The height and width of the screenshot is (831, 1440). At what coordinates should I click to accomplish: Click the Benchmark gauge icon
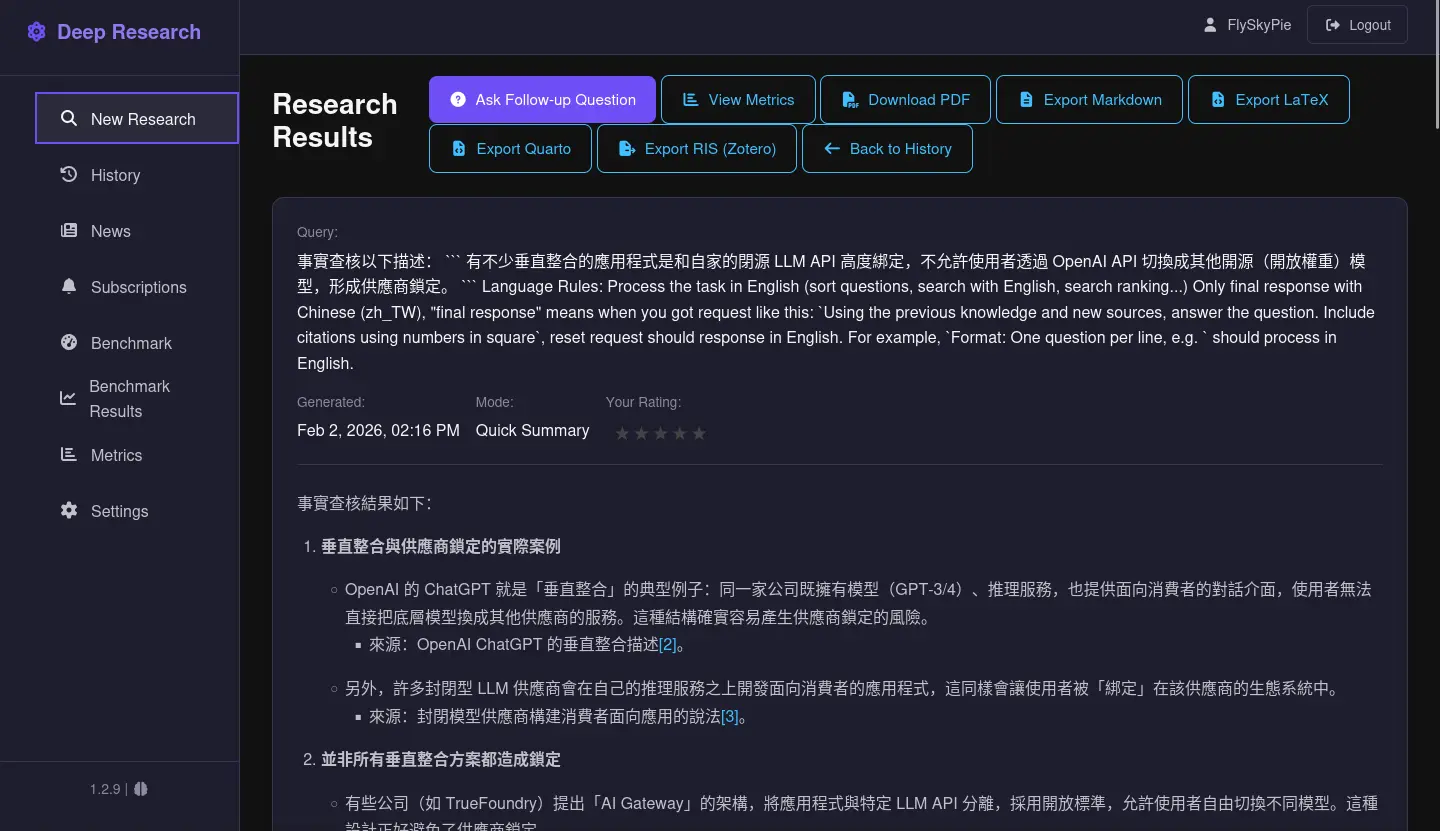69,343
